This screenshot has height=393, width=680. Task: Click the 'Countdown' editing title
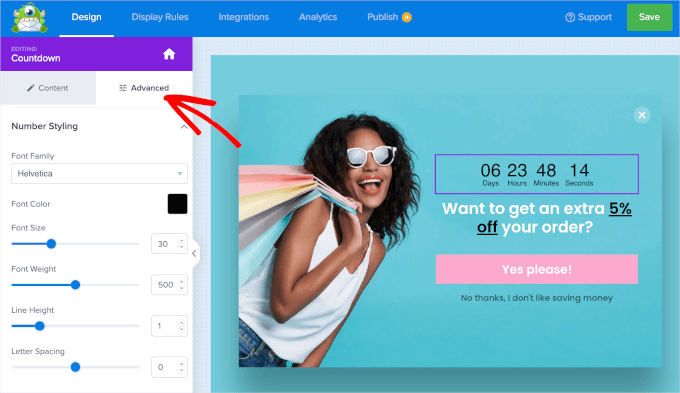(x=36, y=58)
